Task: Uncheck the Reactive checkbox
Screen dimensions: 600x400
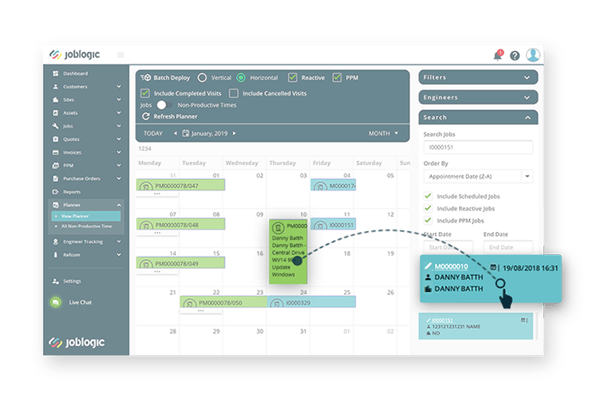Action: tap(292, 77)
